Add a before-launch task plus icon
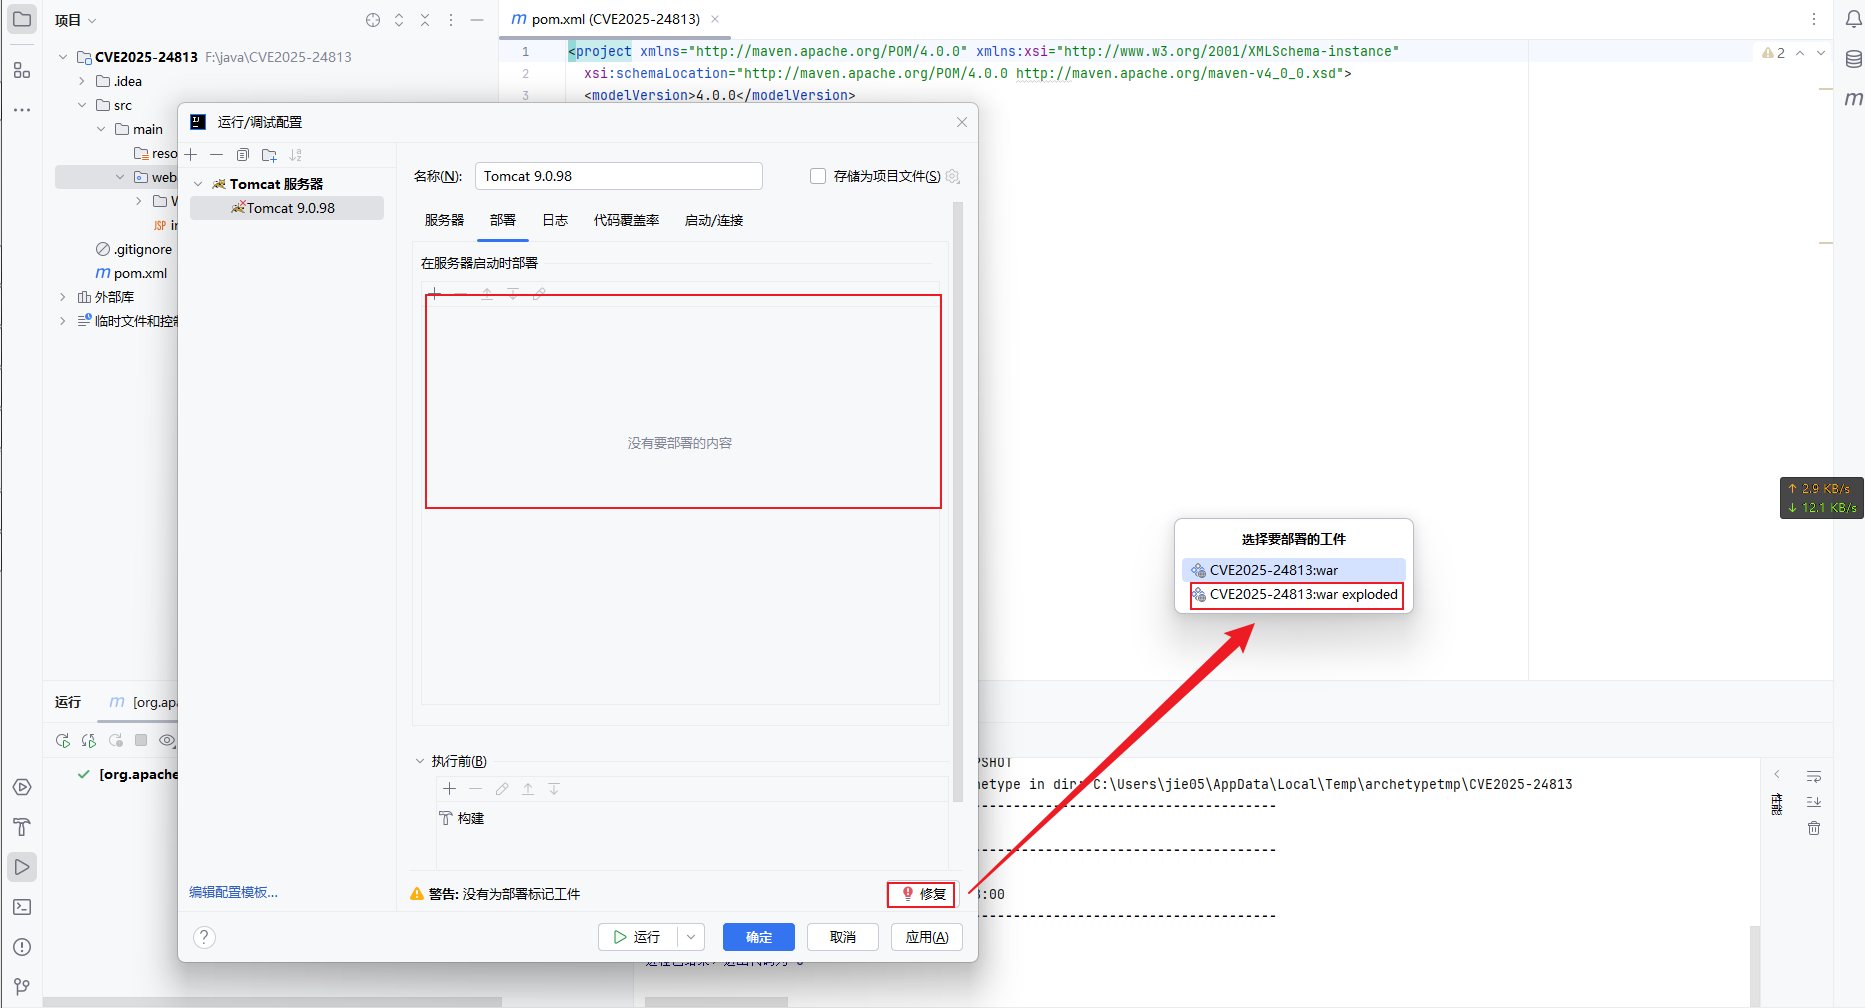 (x=450, y=789)
